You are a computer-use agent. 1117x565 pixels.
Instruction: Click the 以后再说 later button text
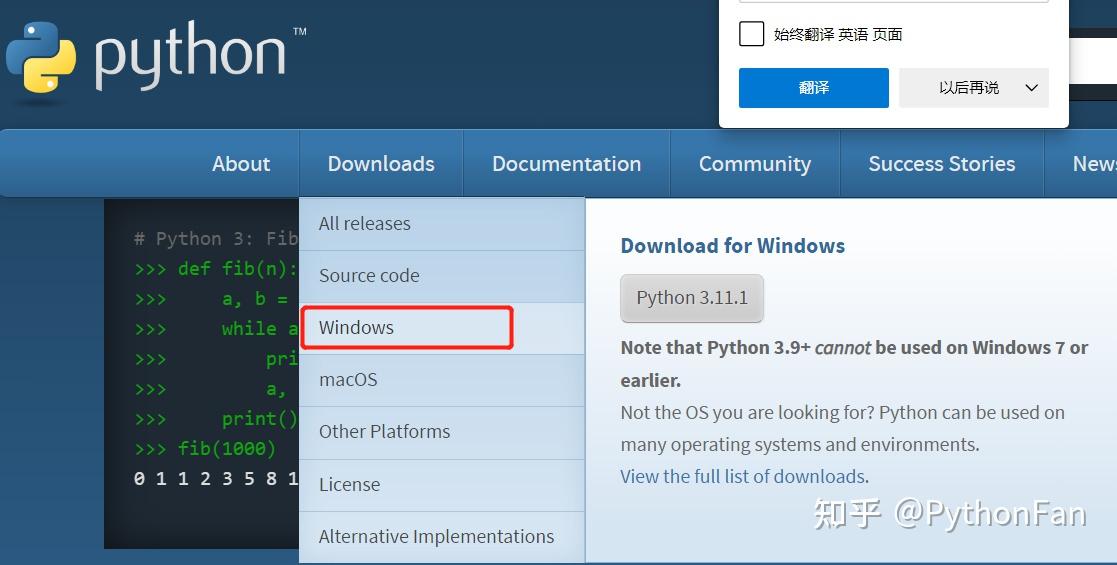click(x=968, y=88)
